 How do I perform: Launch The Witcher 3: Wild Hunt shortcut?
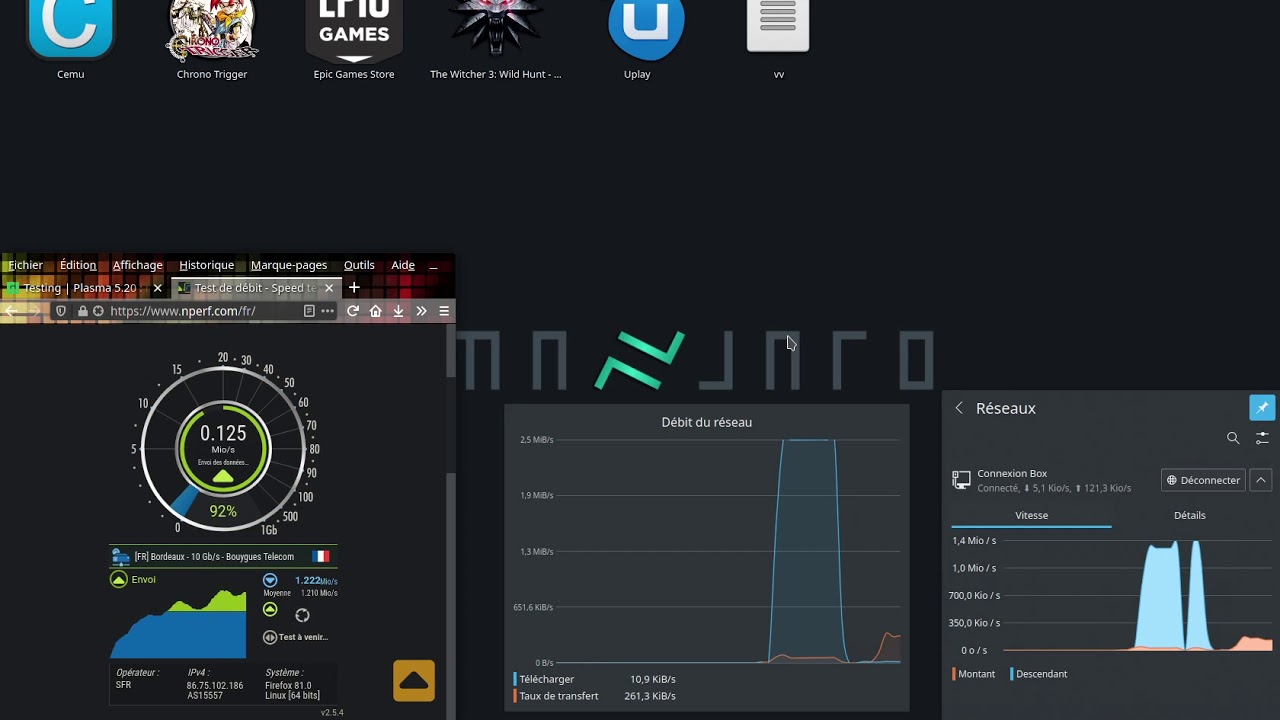click(496, 40)
